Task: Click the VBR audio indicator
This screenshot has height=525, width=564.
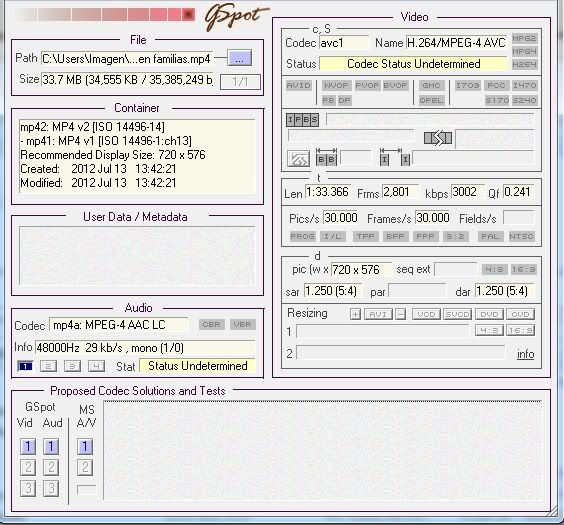Action: click(x=242, y=324)
